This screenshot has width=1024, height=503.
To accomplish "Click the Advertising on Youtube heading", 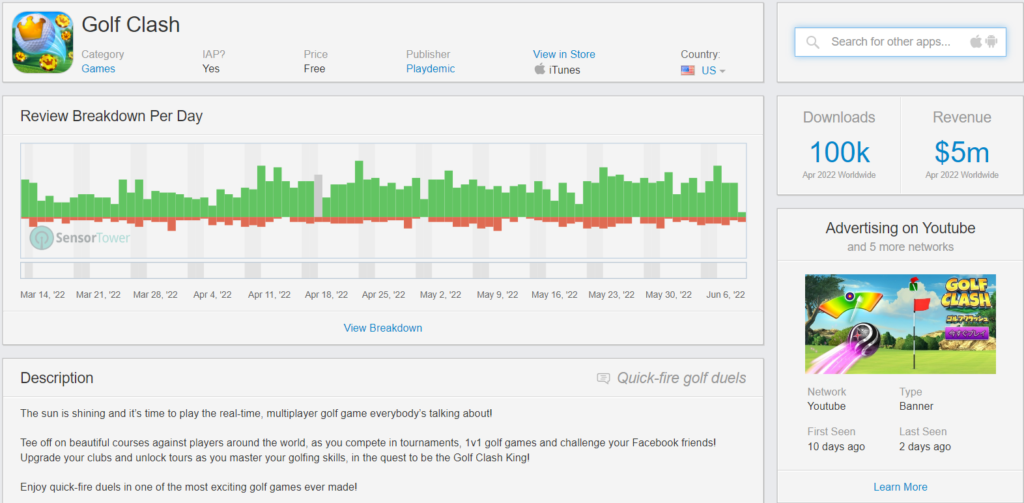I will coord(900,228).
